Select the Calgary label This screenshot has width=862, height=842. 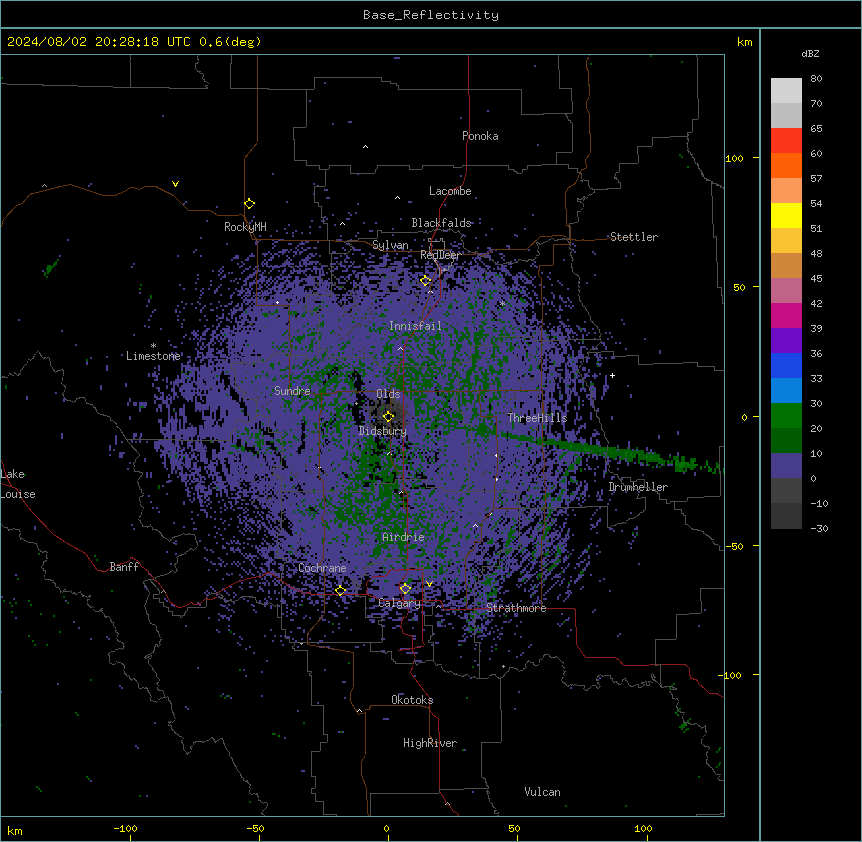tap(399, 603)
